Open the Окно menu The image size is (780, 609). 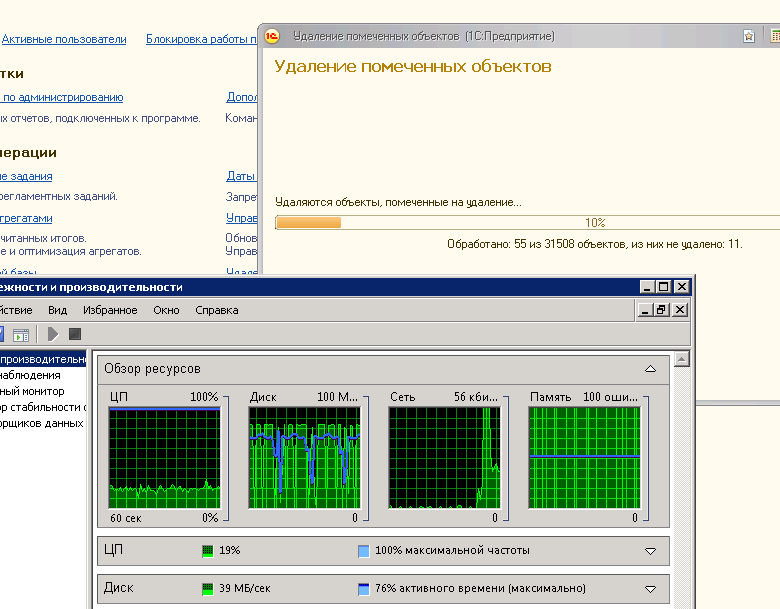pos(166,310)
